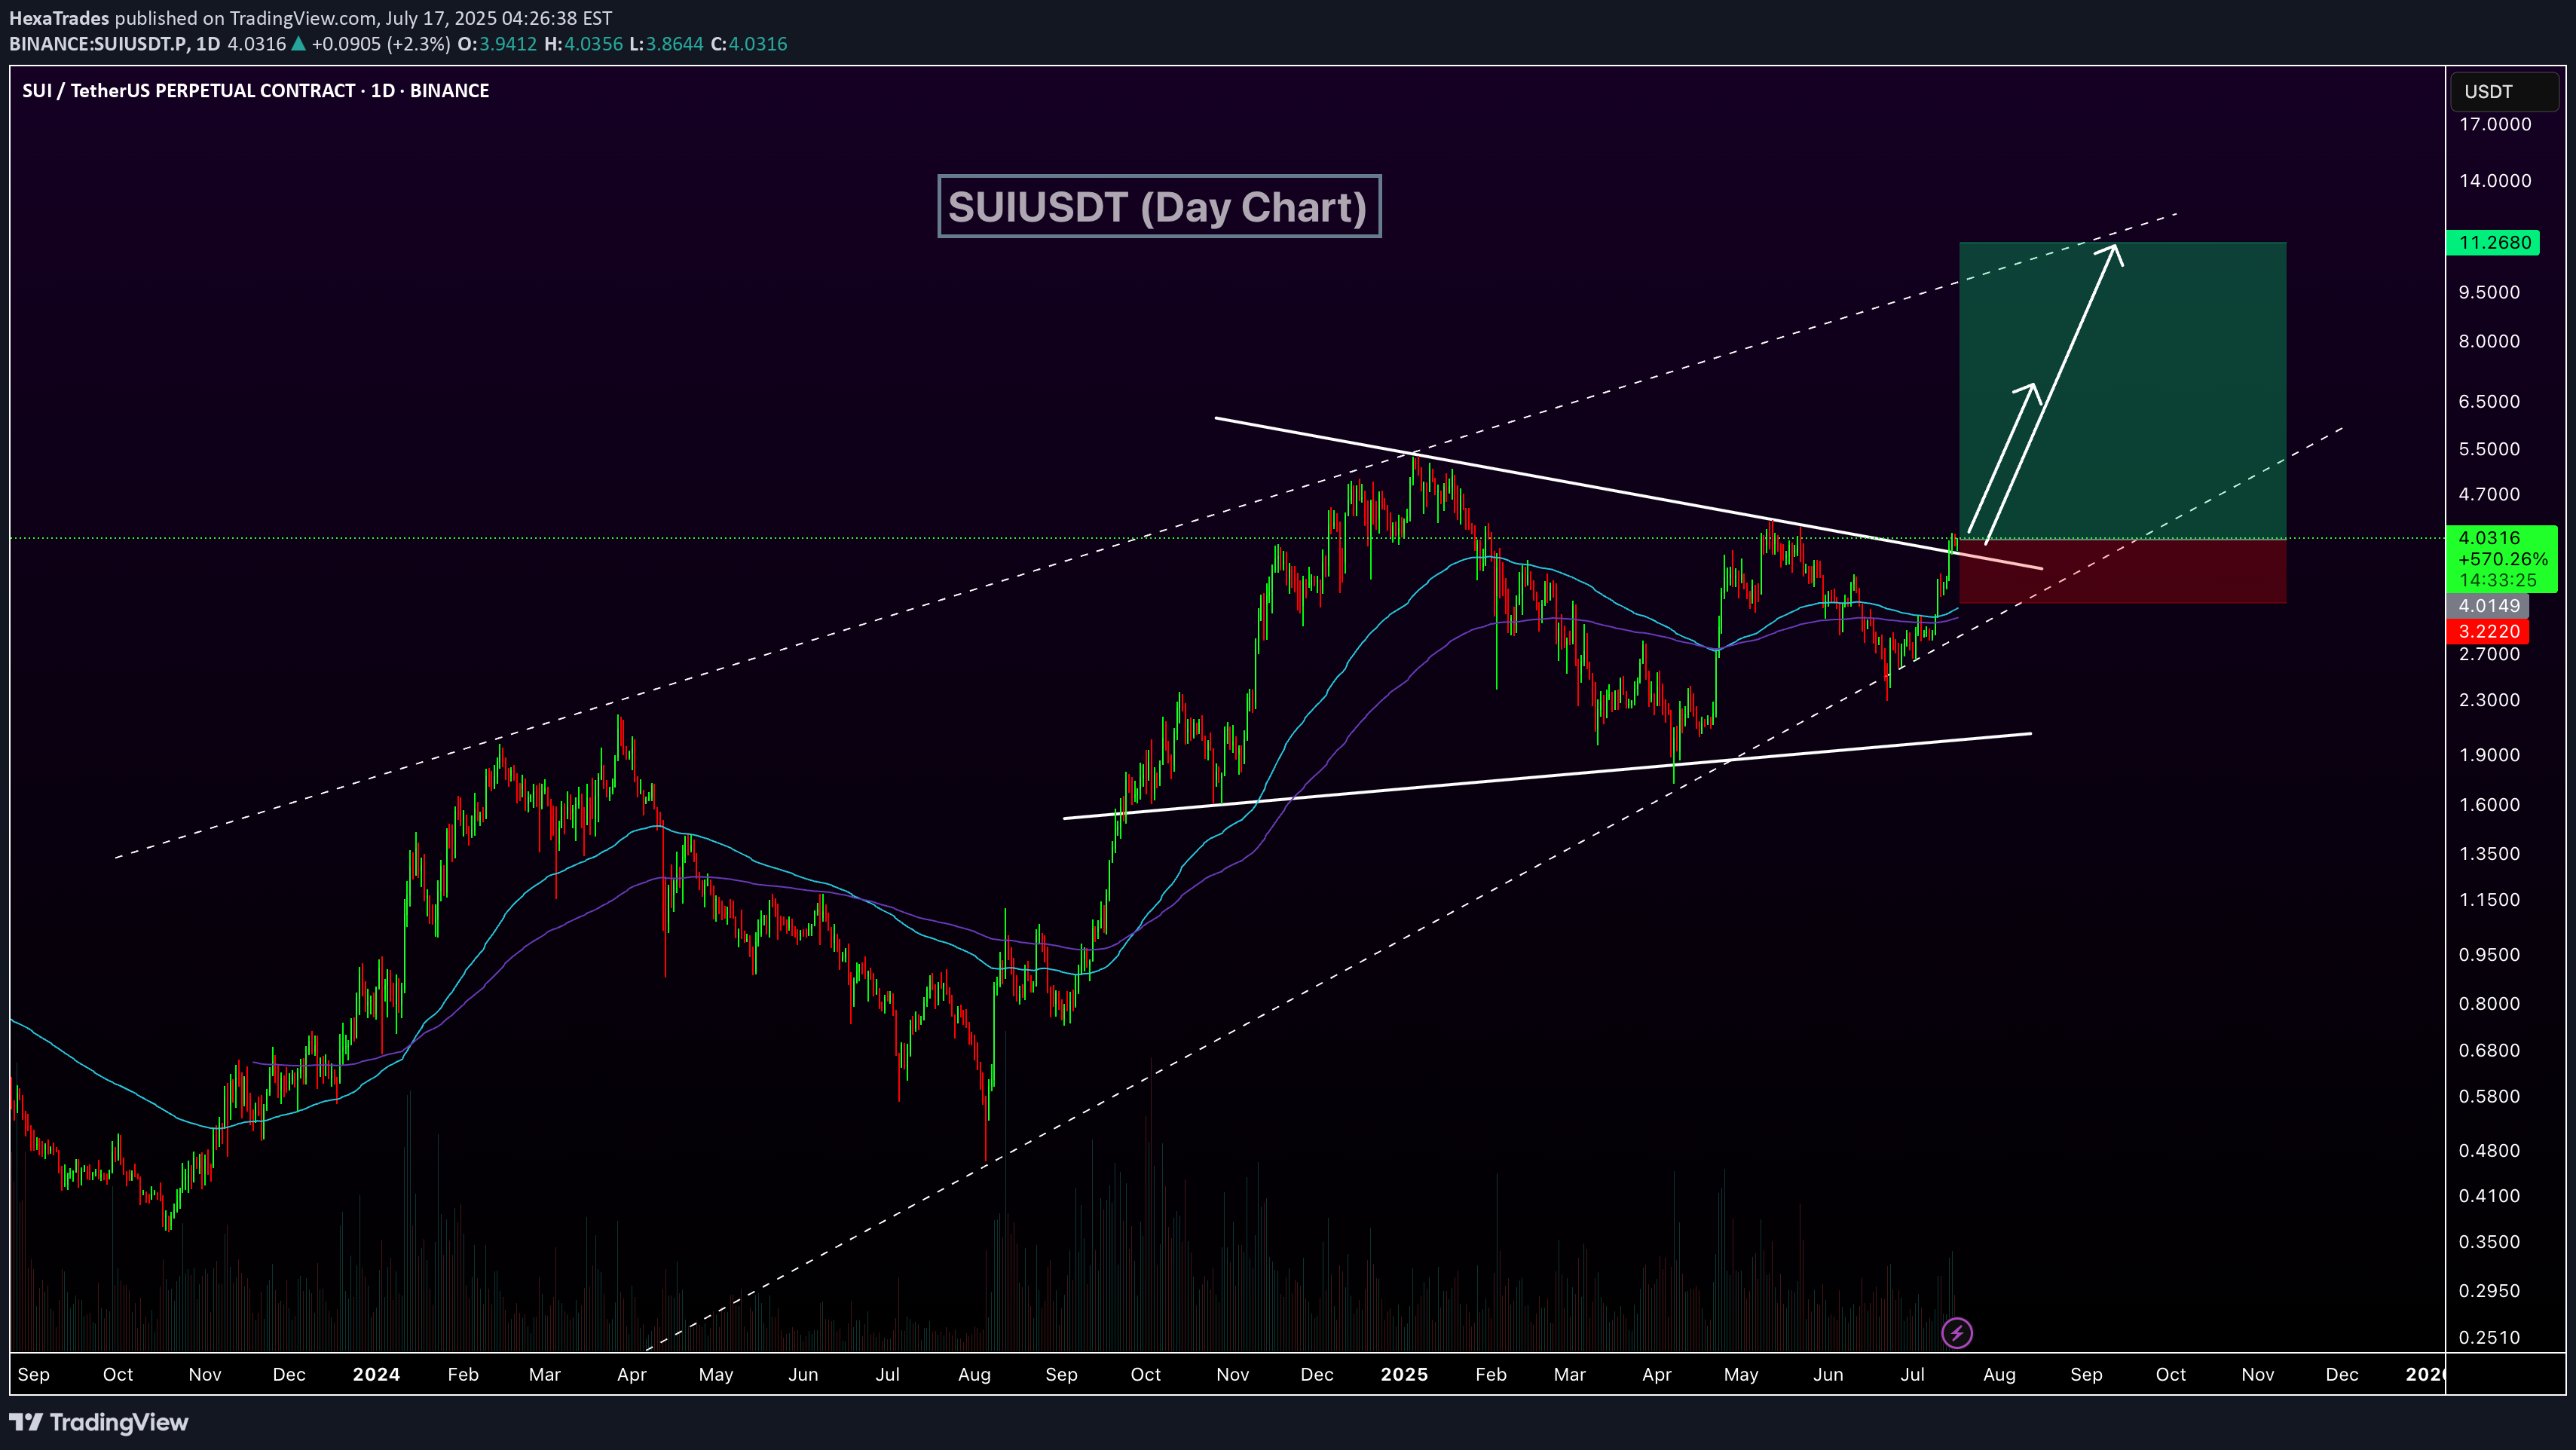Click the L:3.8644 low value
The width and height of the screenshot is (2576, 1450).
pyautogui.click(x=666, y=44)
